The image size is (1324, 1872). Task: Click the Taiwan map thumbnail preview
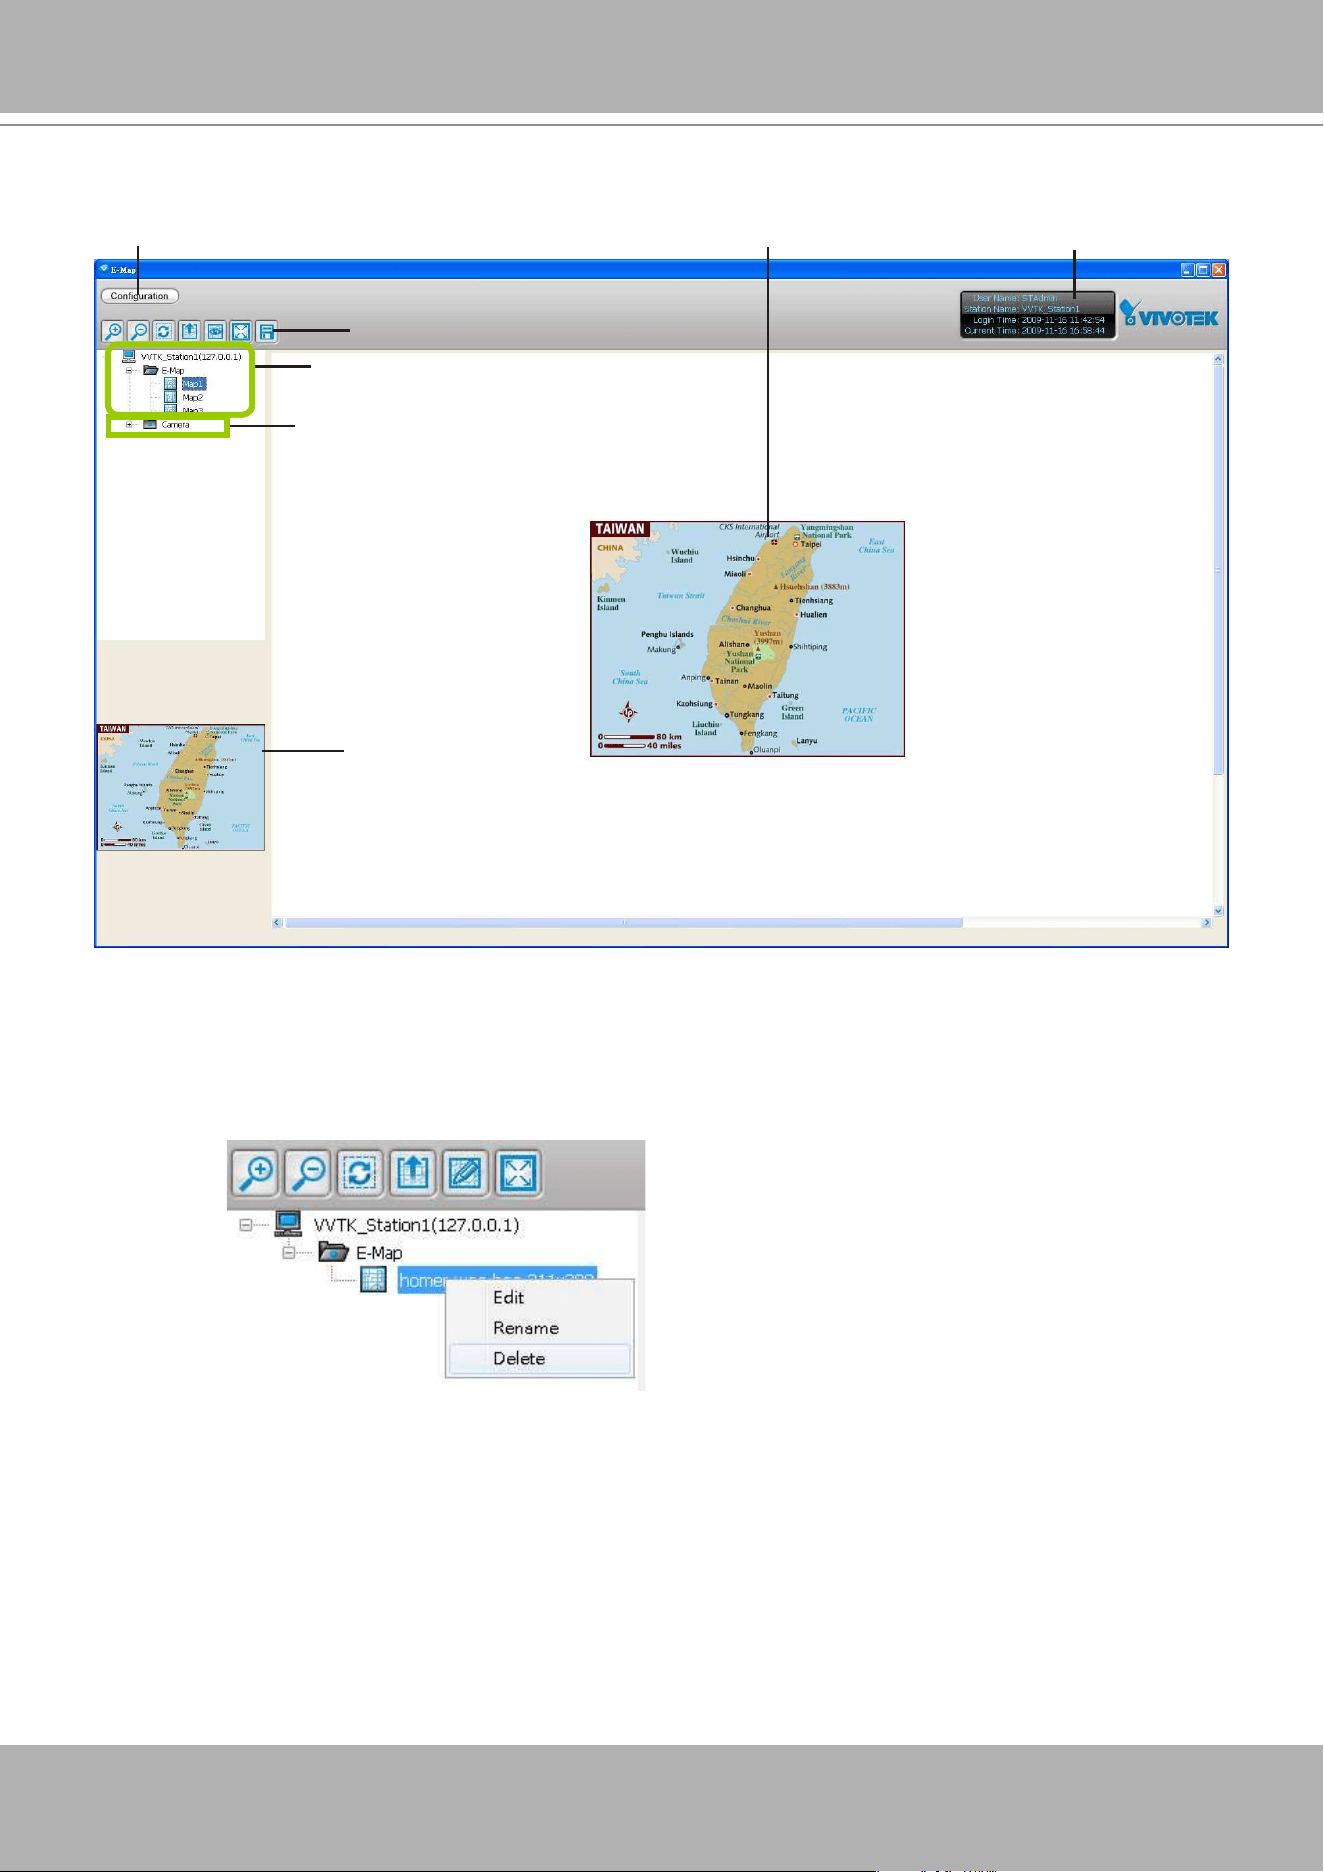181,787
